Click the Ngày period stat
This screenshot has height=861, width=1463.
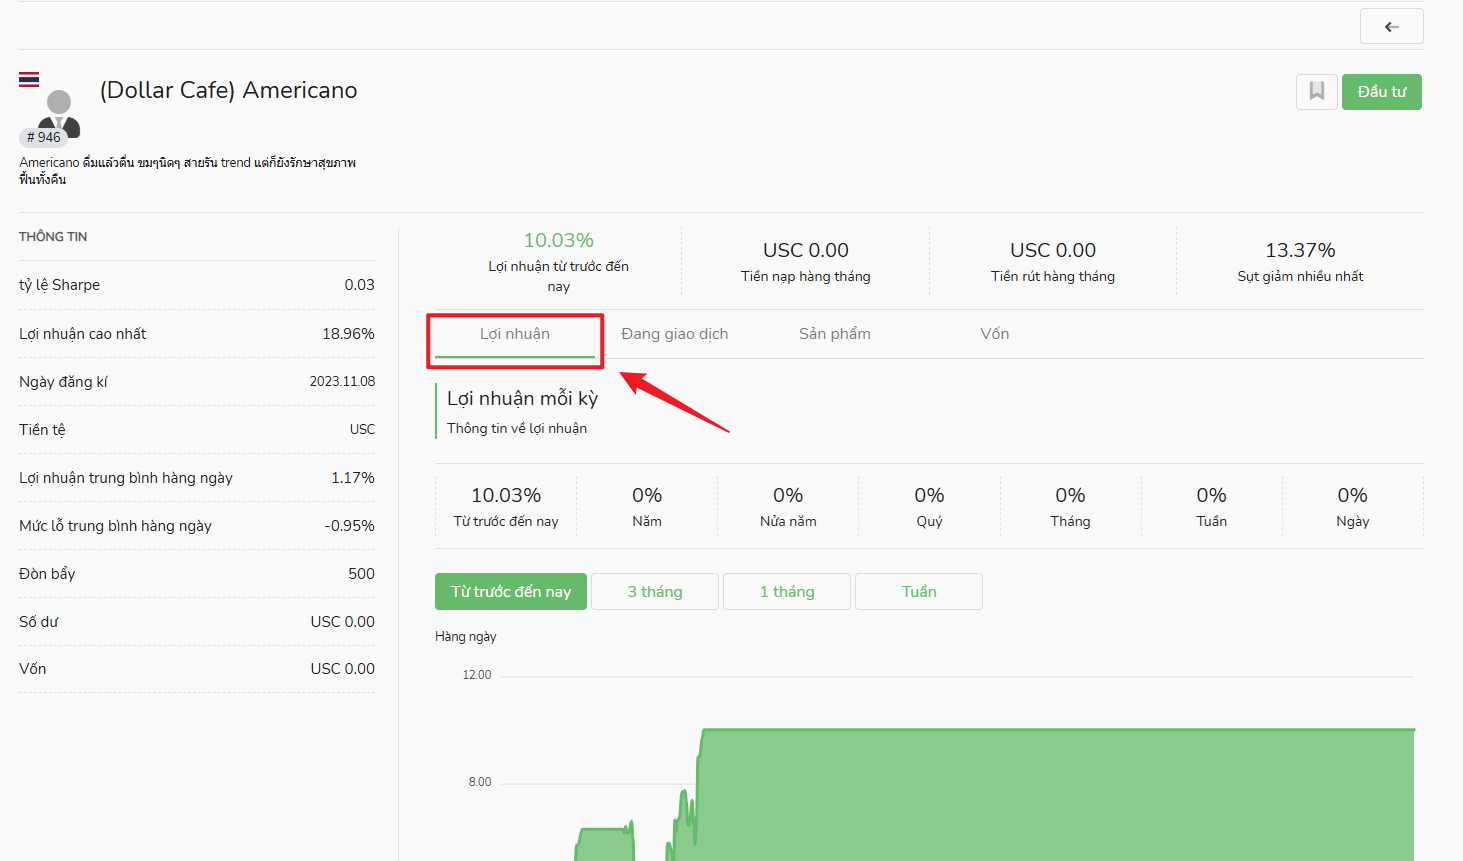pos(1352,506)
